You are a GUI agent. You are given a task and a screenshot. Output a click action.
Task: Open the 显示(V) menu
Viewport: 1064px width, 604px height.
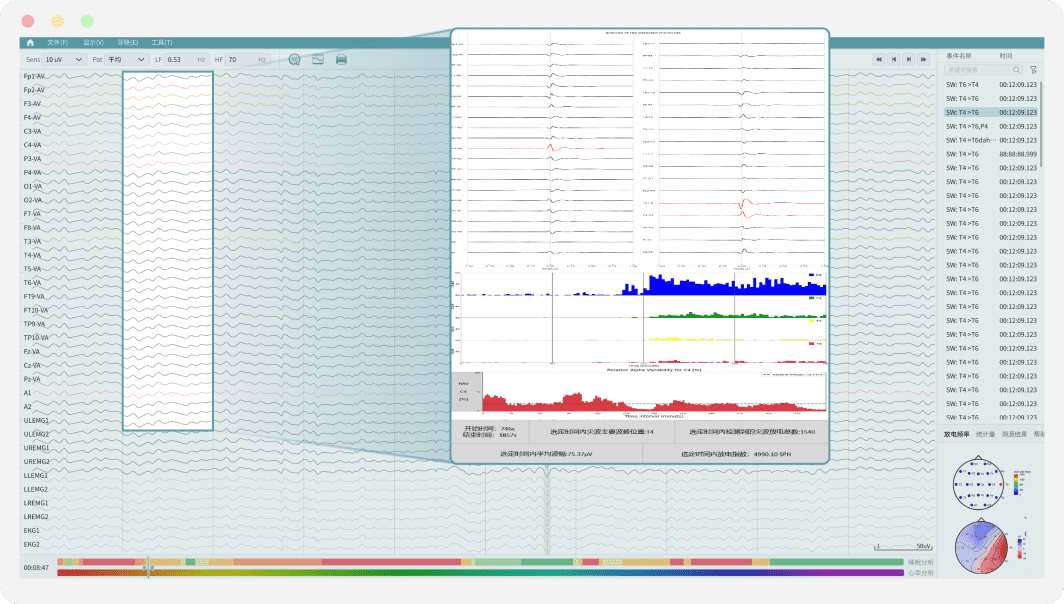[x=94, y=43]
